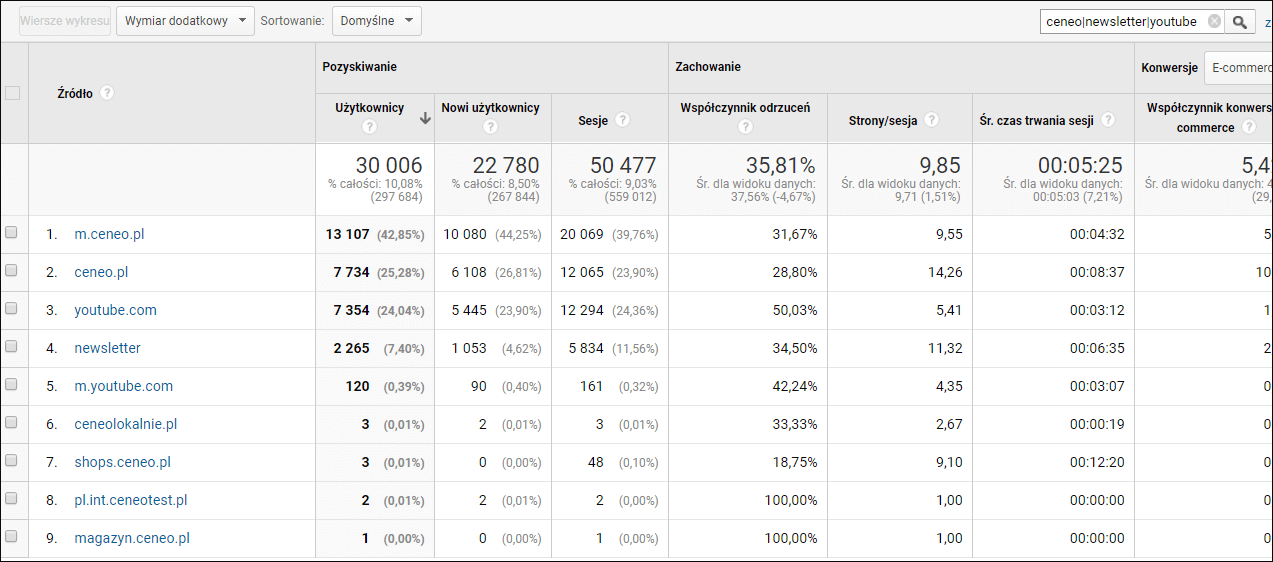Open the shops.ceneo.pl source link
This screenshot has width=1273, height=562.
(122, 462)
